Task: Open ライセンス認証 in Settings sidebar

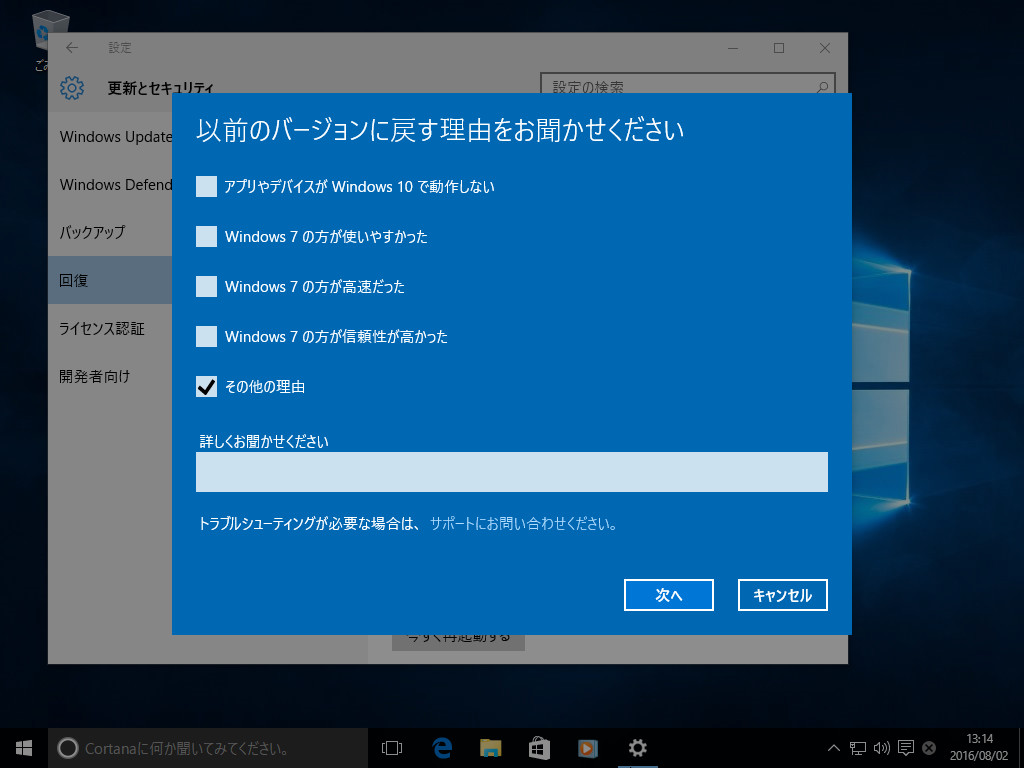Action: click(x=110, y=328)
